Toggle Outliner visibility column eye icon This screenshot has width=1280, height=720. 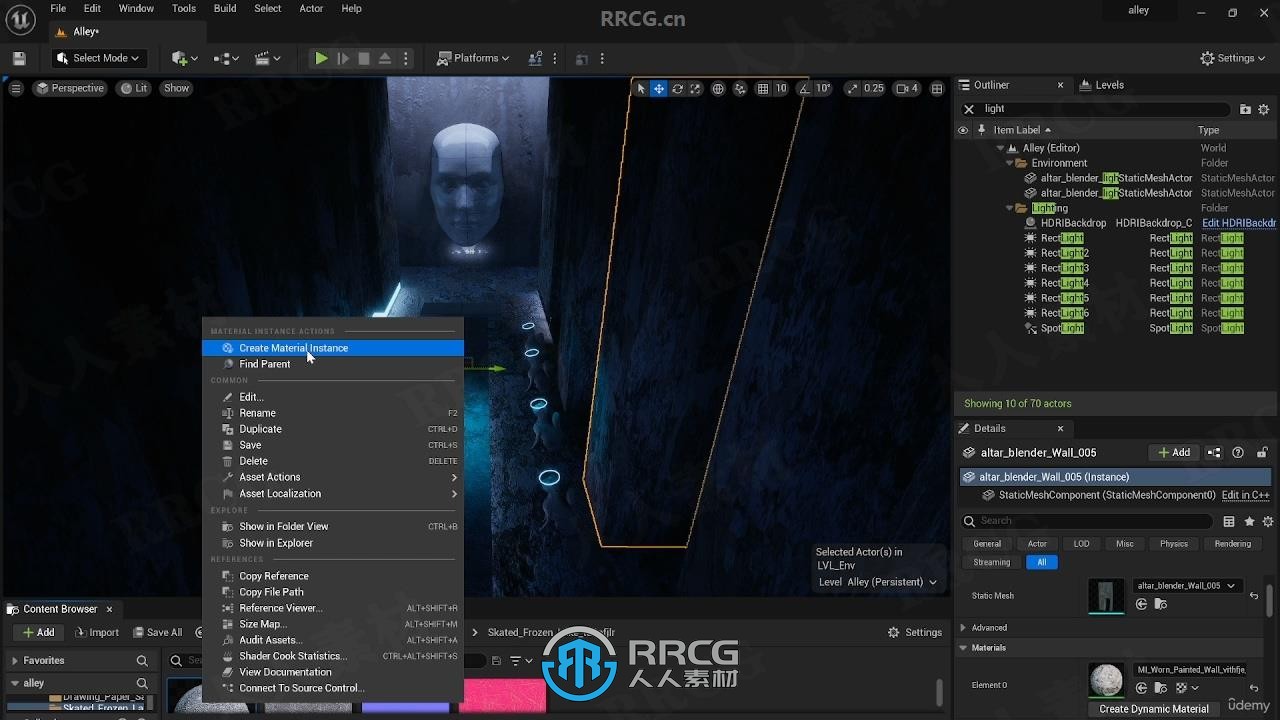pos(963,130)
